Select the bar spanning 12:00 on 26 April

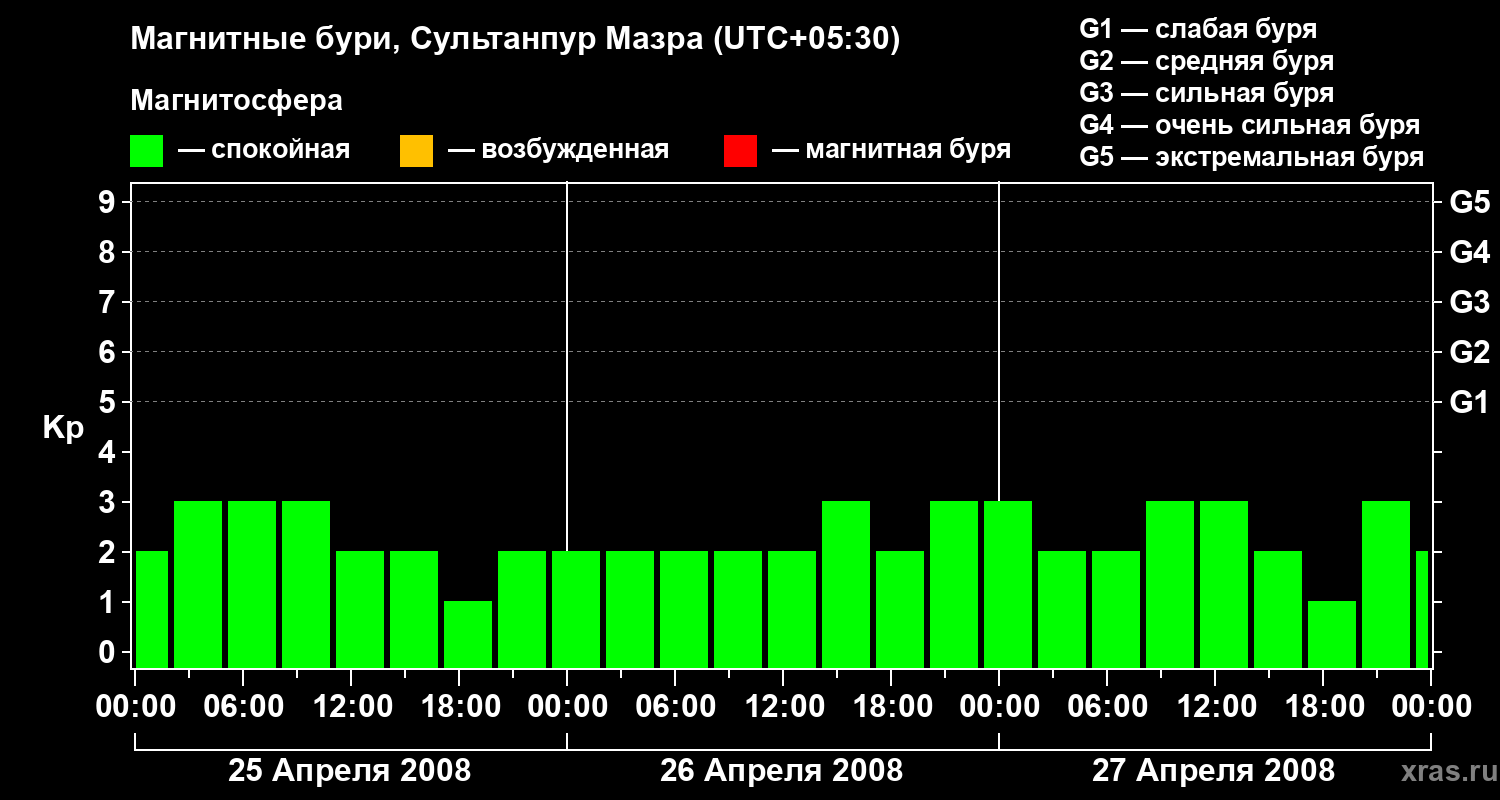[x=792, y=609]
